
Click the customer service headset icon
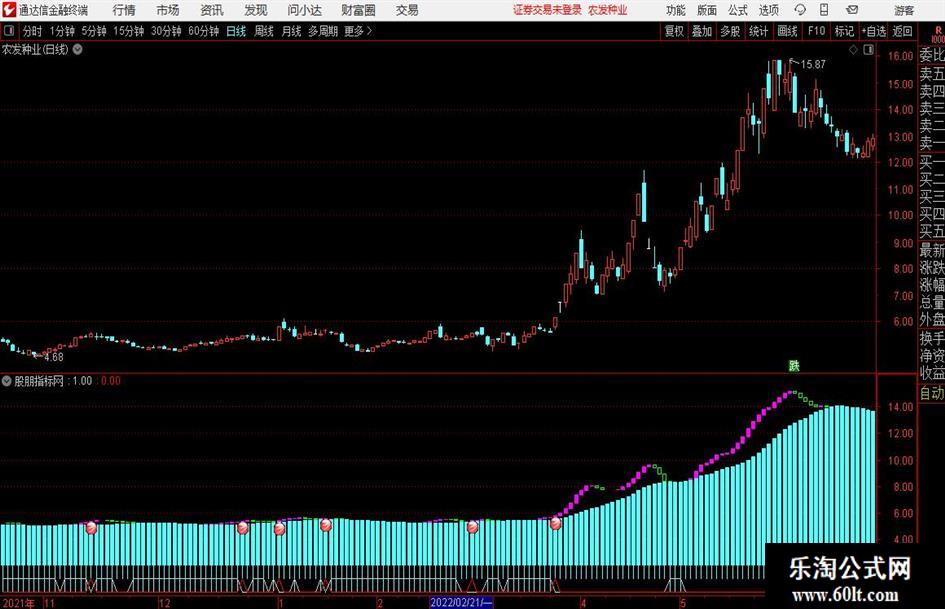point(800,10)
